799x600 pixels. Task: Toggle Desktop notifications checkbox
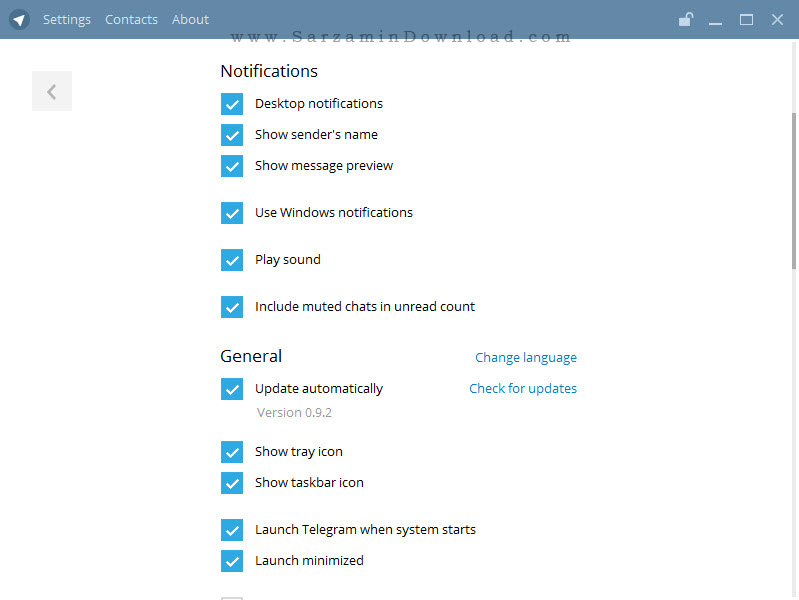232,104
